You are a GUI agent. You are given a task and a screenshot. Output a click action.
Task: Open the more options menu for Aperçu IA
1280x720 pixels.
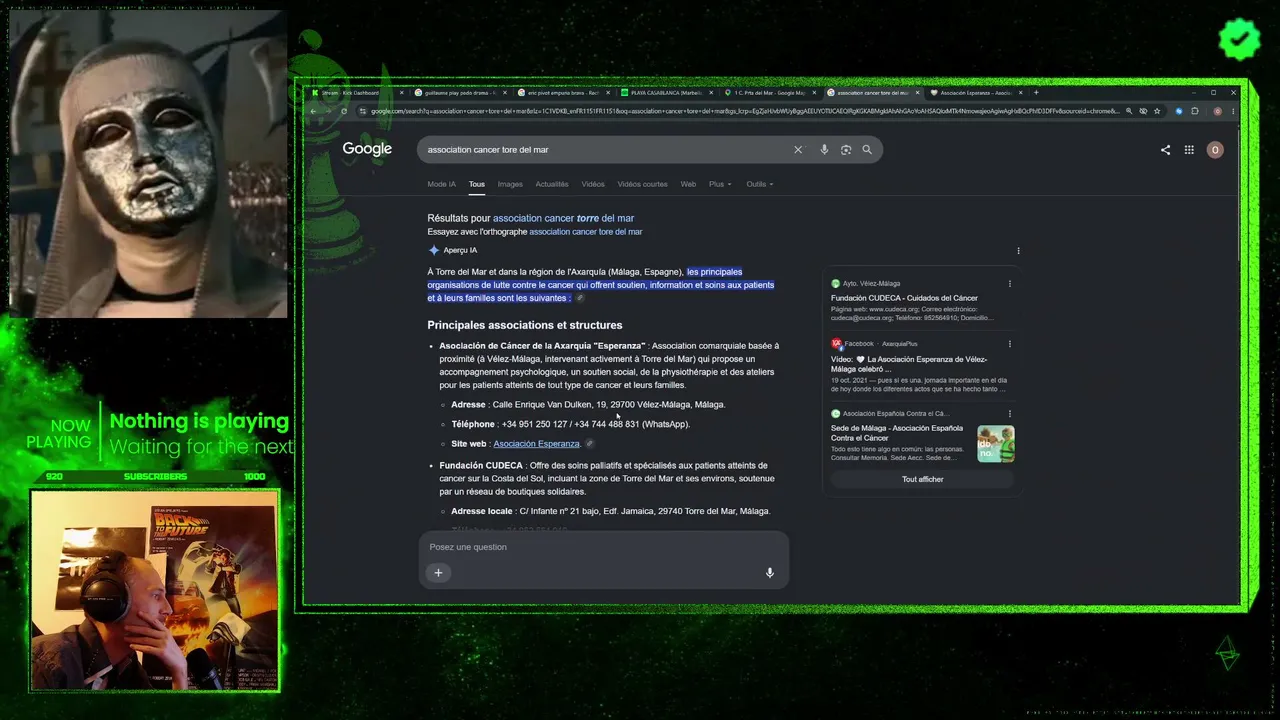pyautogui.click(x=1018, y=250)
